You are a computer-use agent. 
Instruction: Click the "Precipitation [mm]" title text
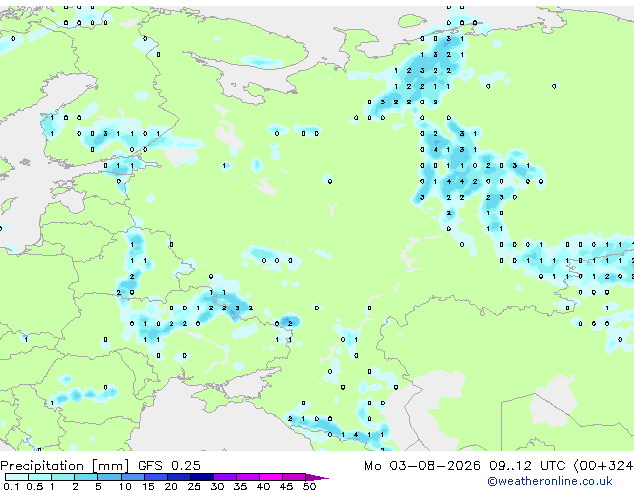click(65, 466)
